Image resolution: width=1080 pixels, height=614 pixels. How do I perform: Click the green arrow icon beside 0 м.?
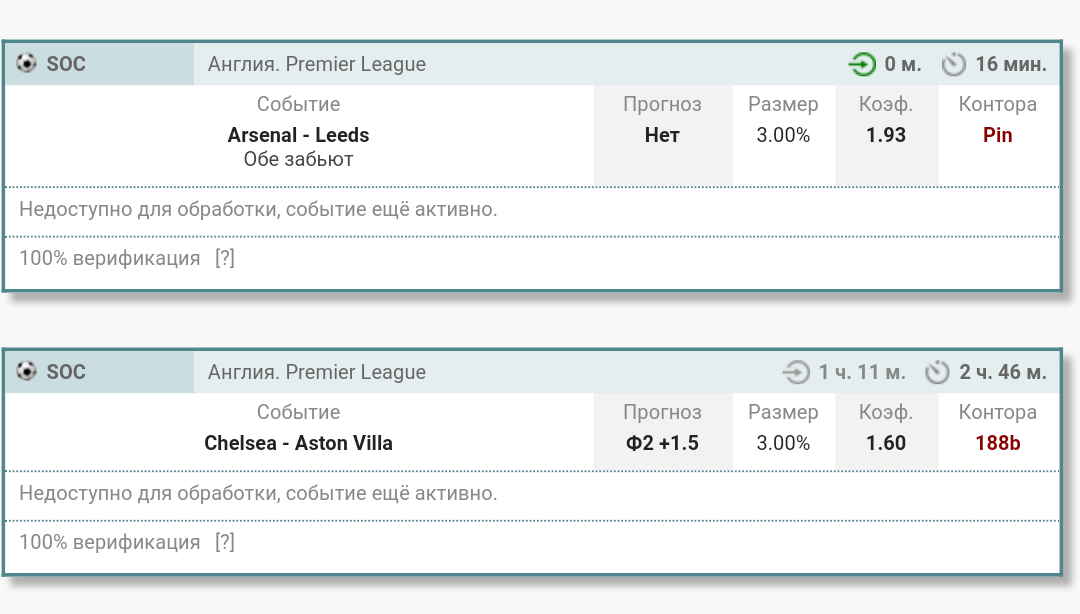(861, 65)
